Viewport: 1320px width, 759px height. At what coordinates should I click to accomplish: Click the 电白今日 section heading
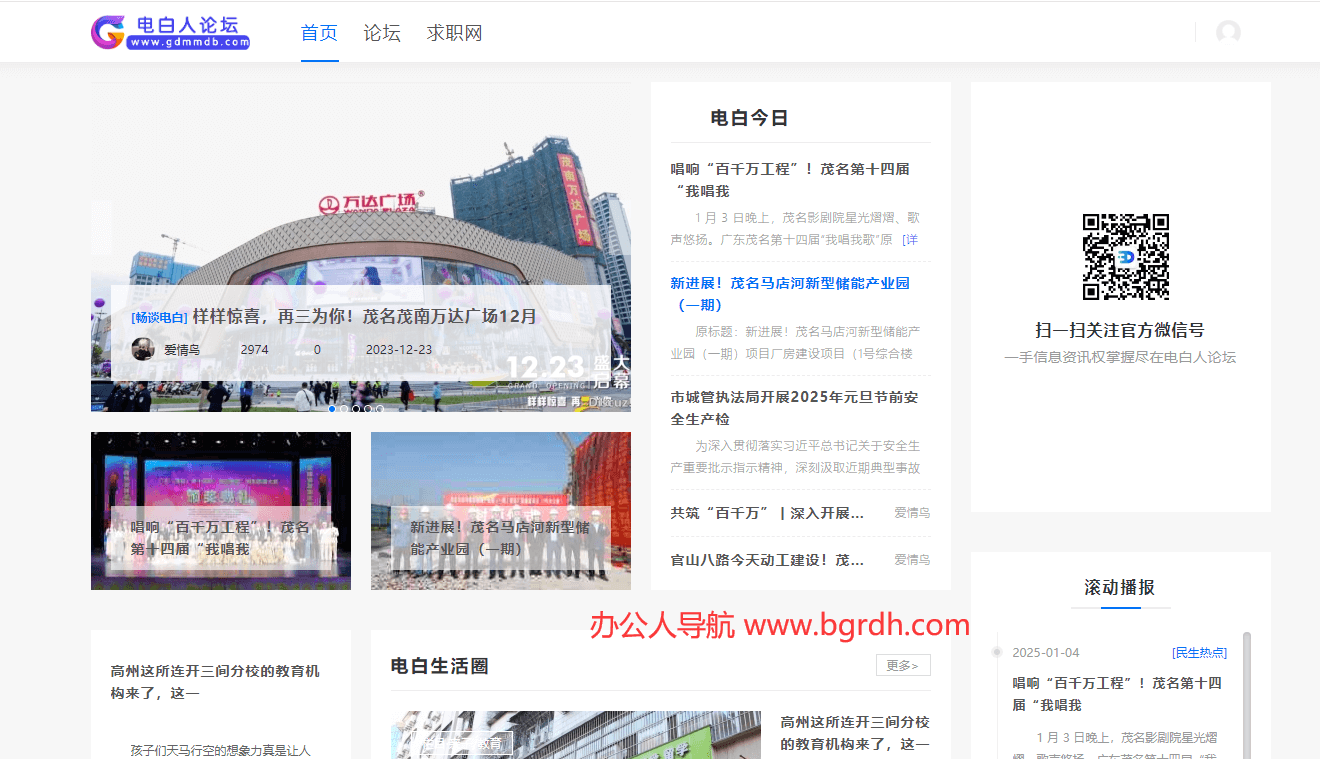(750, 118)
